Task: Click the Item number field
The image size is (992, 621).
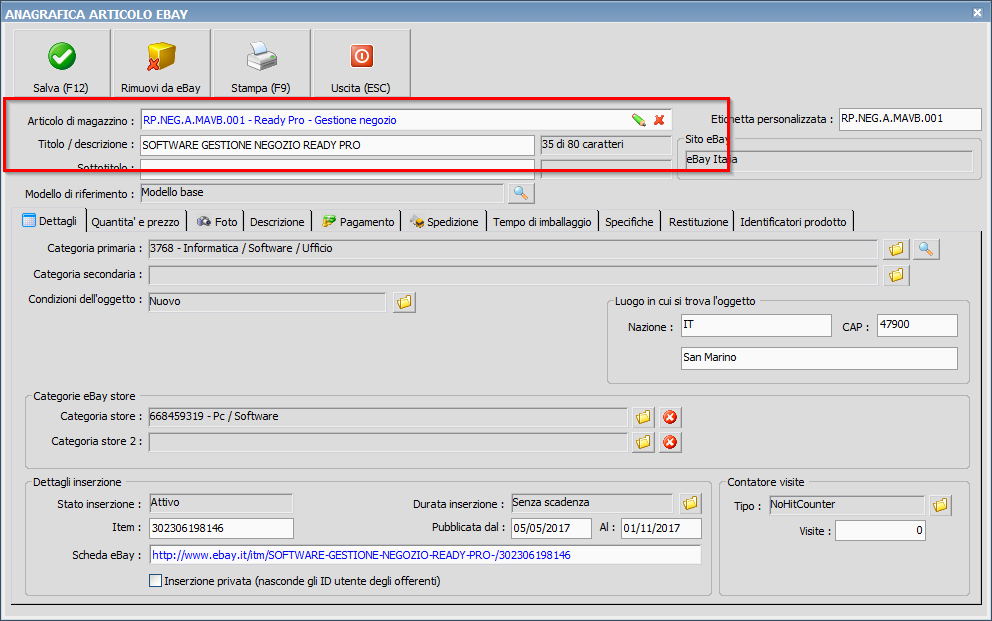Action: coord(221,528)
